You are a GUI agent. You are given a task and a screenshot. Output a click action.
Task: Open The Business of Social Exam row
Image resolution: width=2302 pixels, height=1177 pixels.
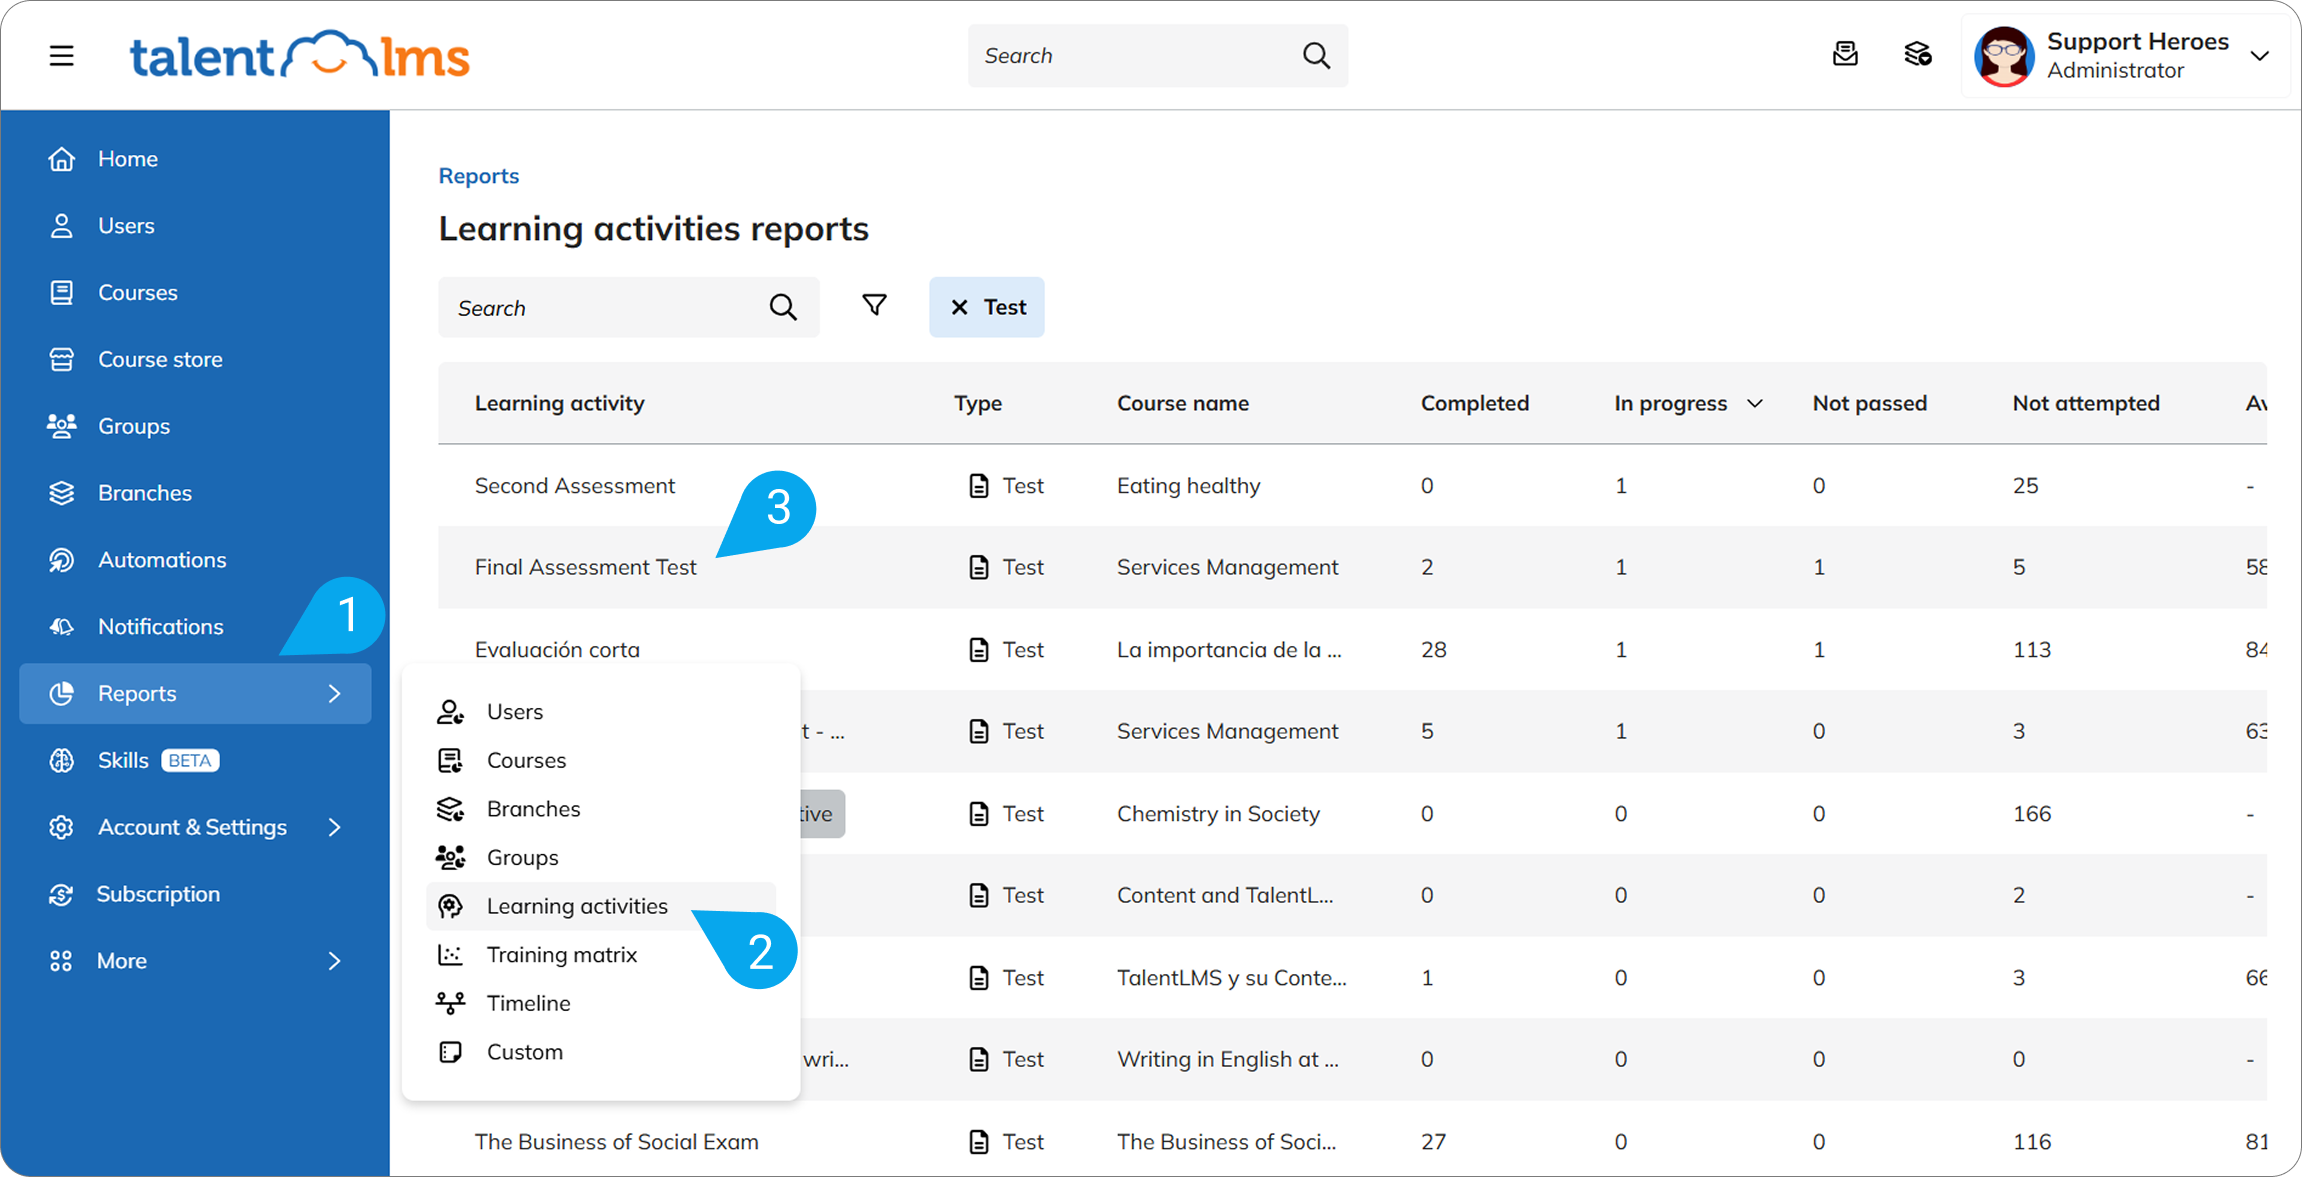click(1352, 1141)
